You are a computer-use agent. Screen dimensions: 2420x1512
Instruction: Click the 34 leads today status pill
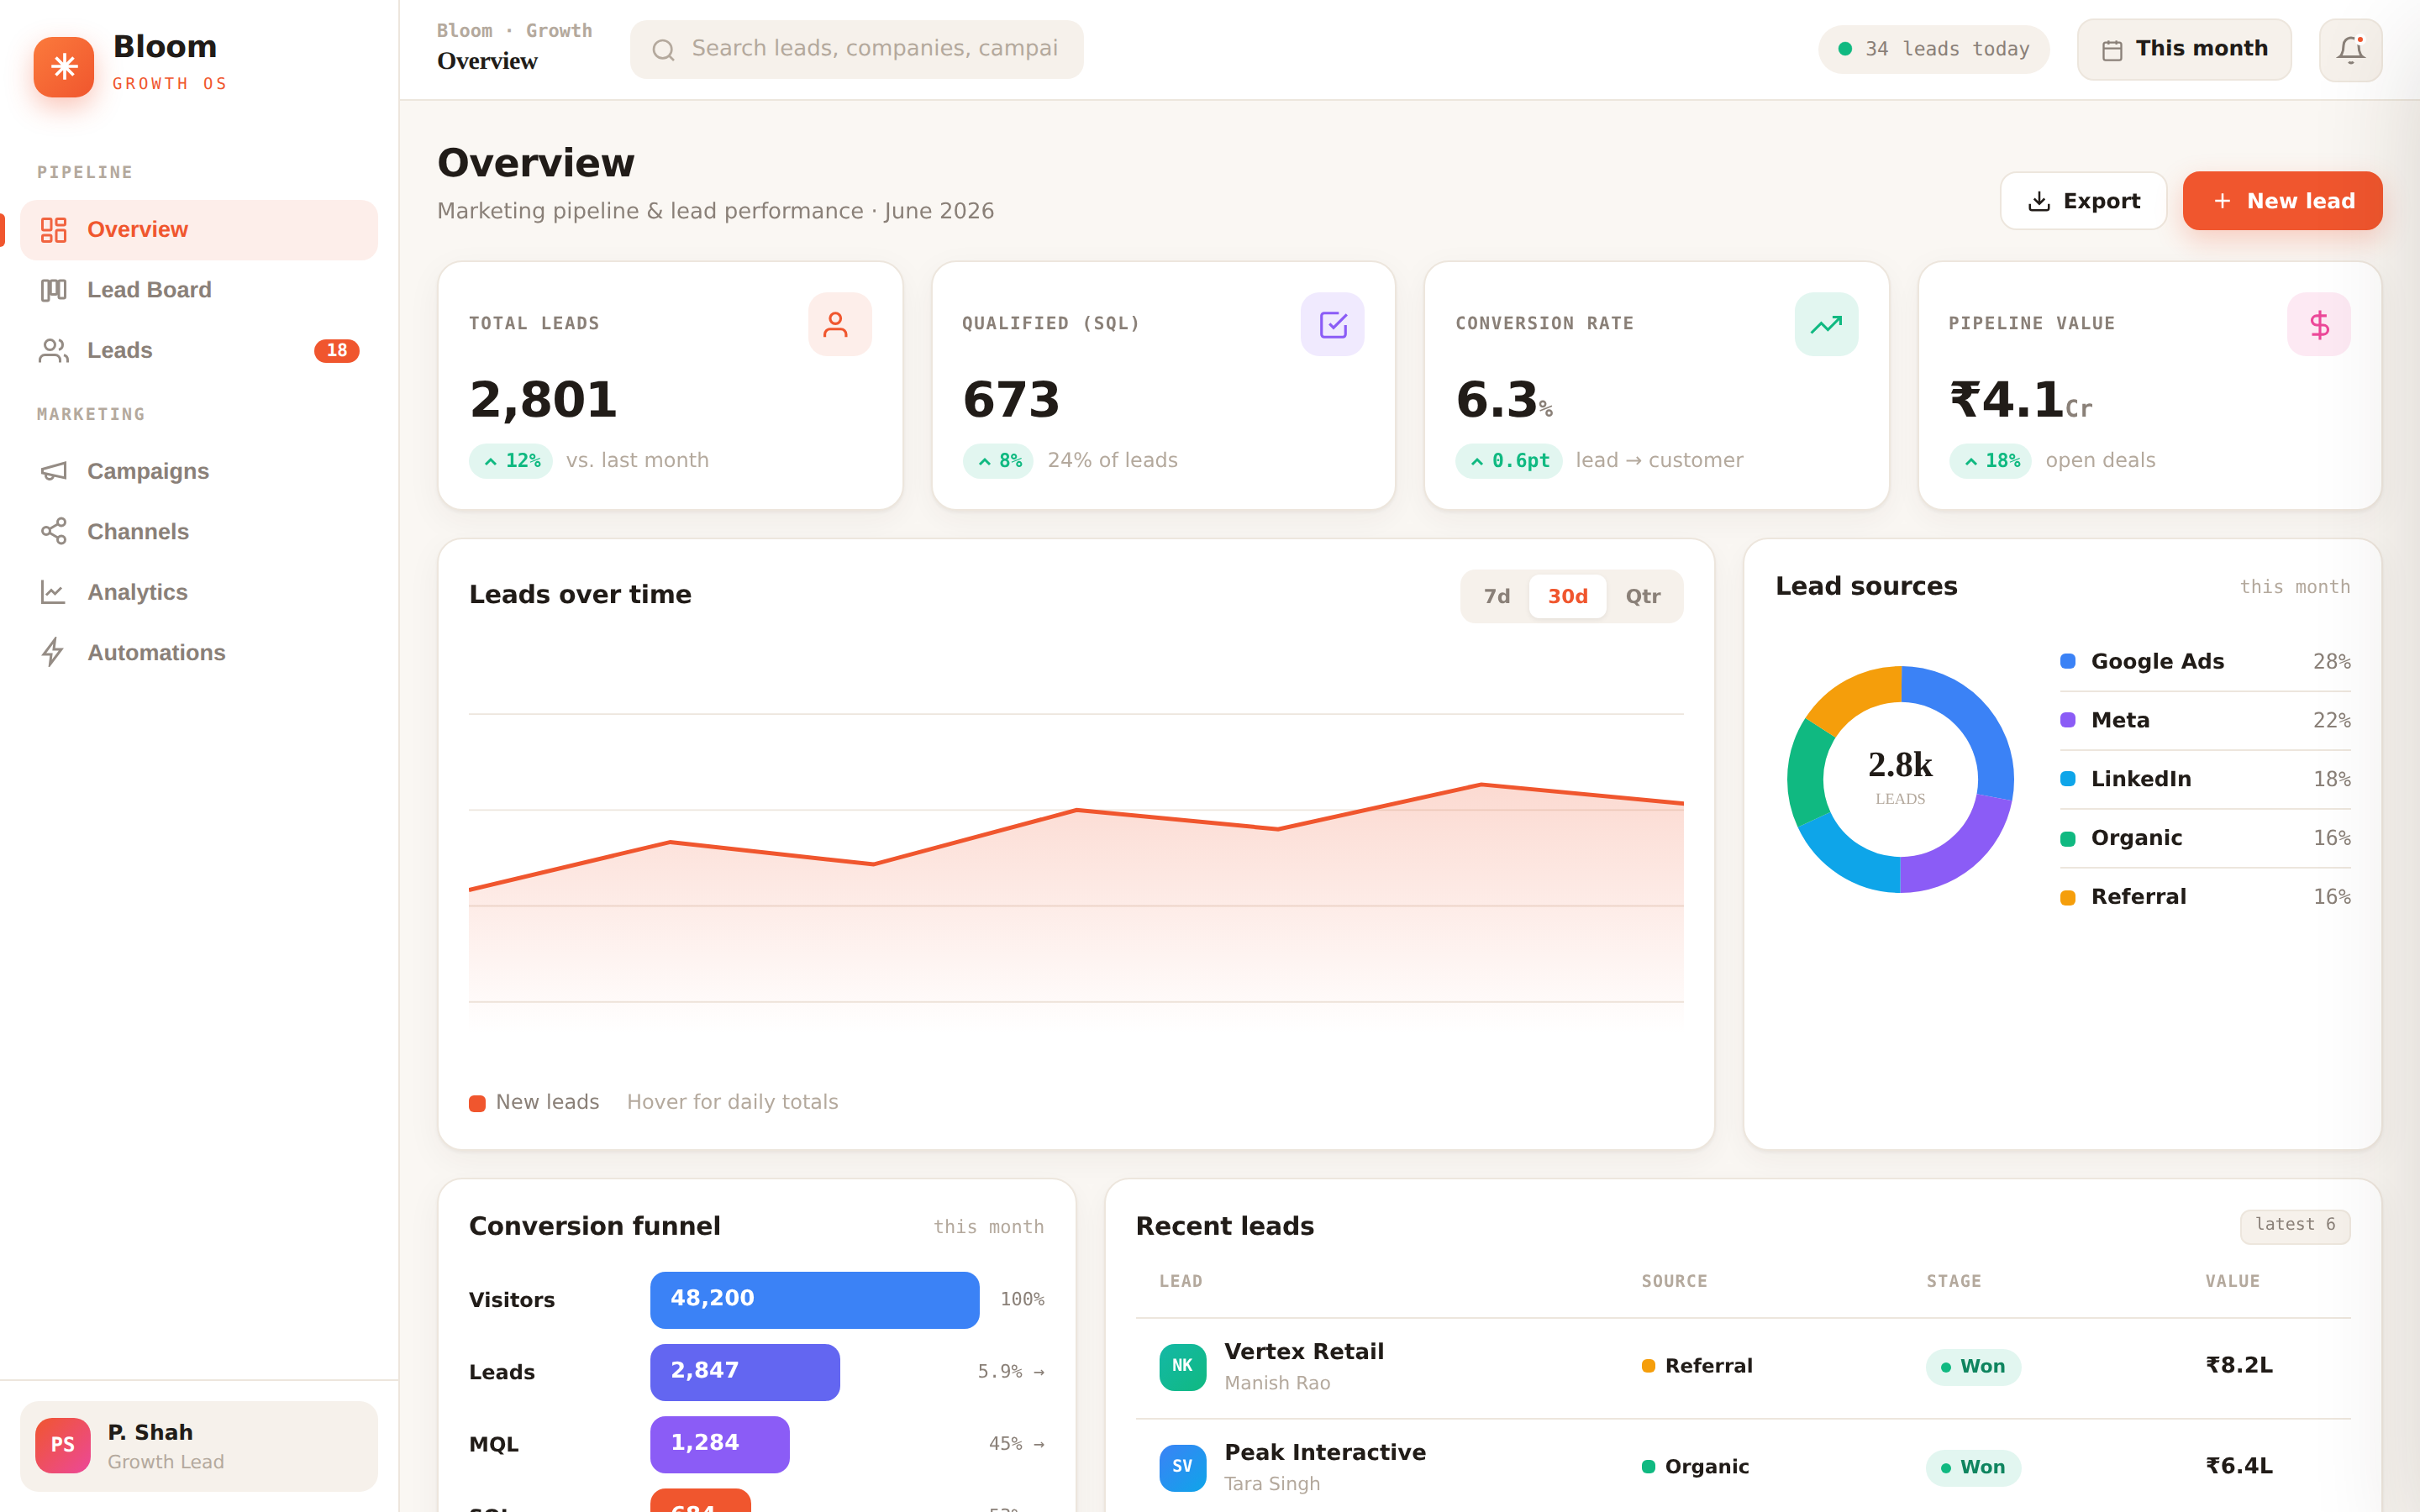coord(1933,49)
